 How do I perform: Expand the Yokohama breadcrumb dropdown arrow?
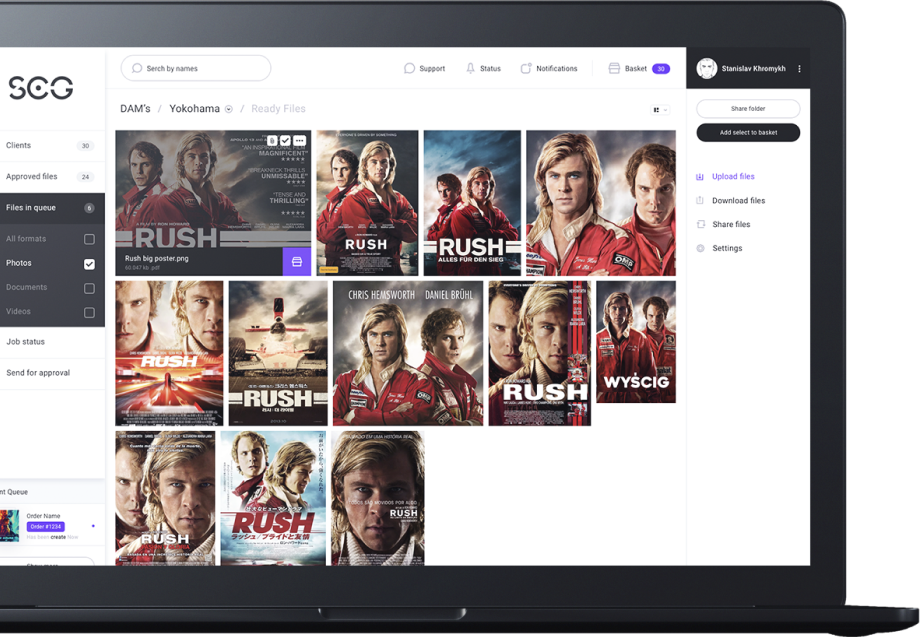pyautogui.click(x=229, y=109)
